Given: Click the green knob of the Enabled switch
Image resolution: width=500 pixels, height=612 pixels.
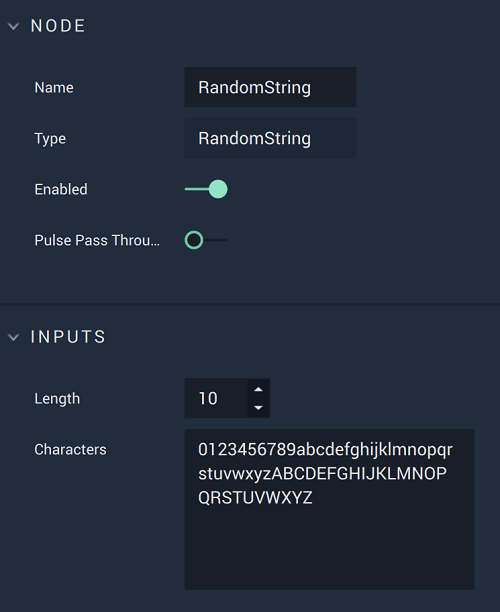Looking at the screenshot, I should 218,189.
